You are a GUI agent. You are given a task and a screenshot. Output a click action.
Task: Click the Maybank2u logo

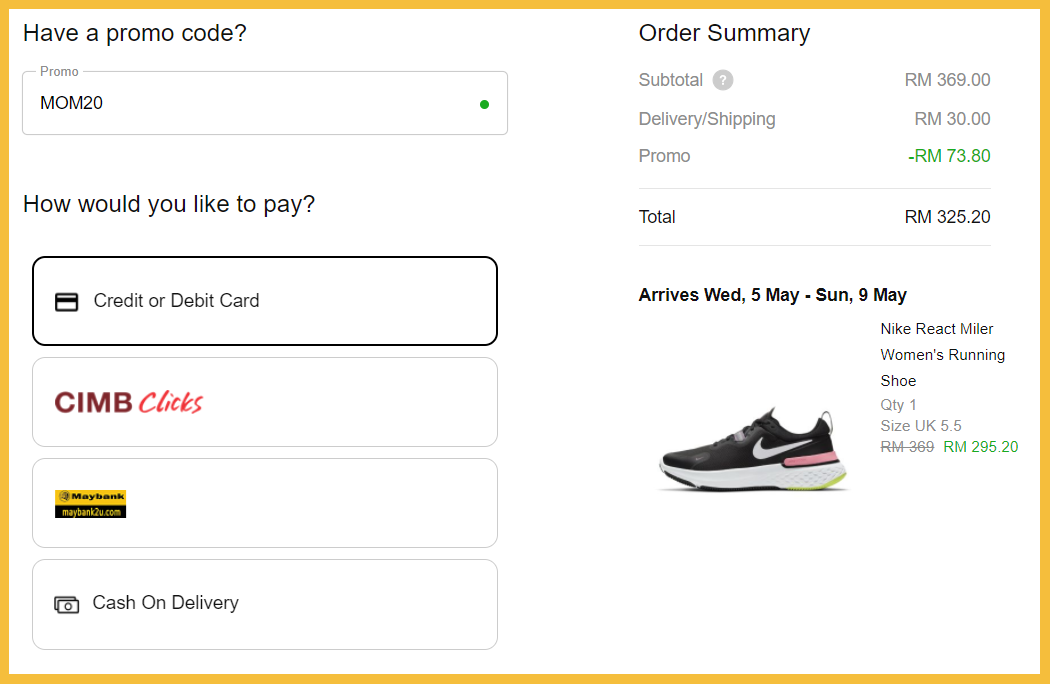[90, 503]
